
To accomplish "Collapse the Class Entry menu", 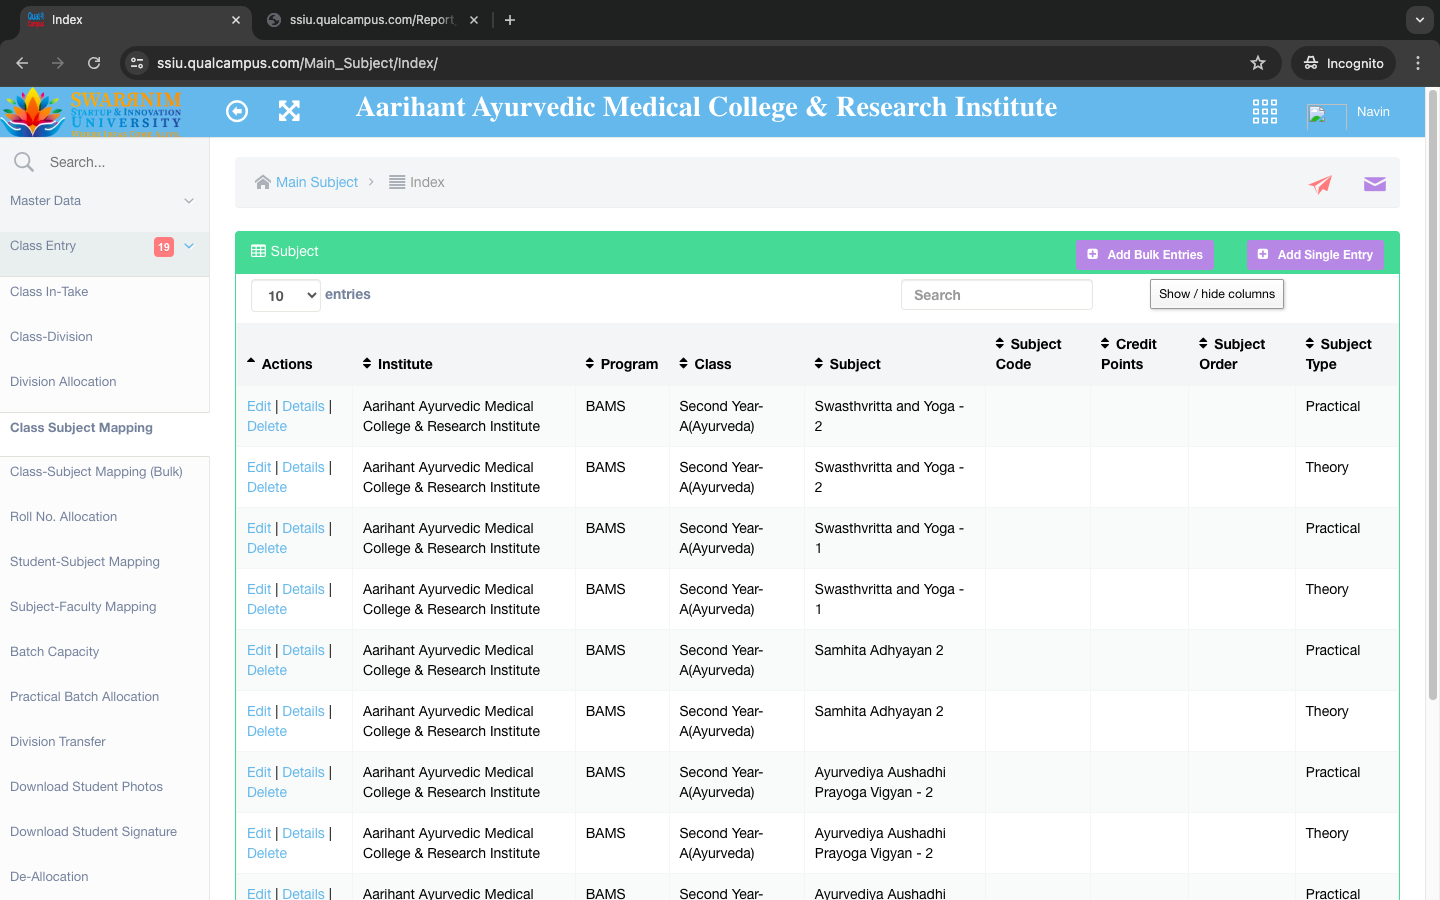I will tap(104, 246).
